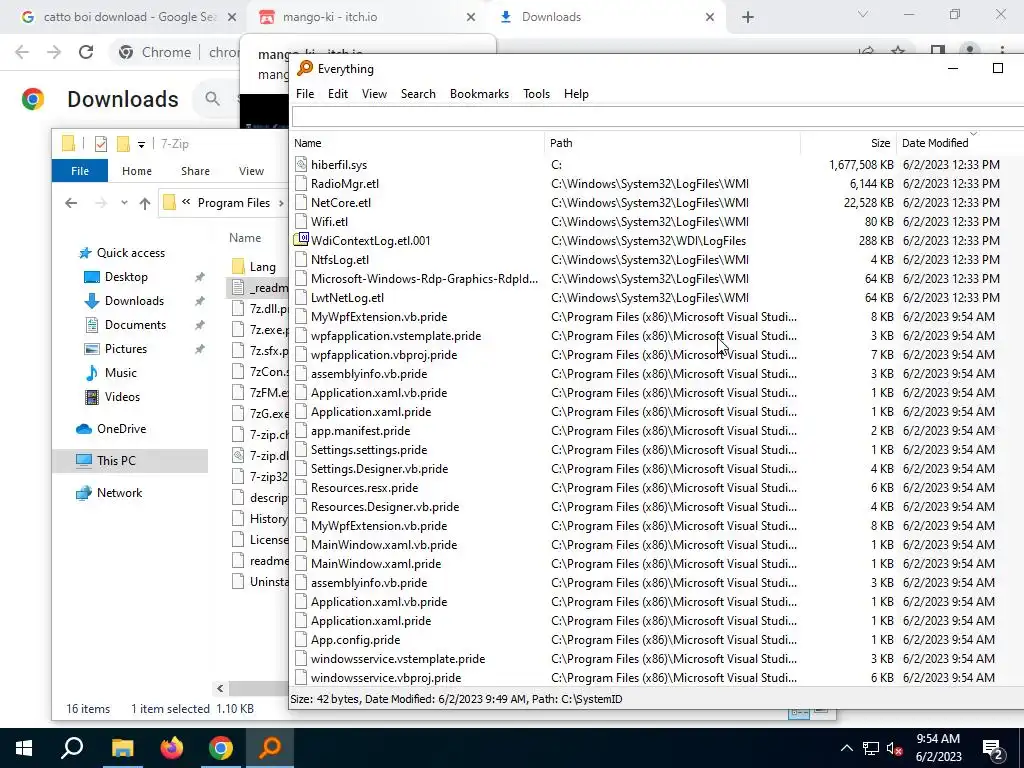Select the WdiContextLog.etl.001 file icon
Screen dimensions: 1024x768
[x=300, y=240]
